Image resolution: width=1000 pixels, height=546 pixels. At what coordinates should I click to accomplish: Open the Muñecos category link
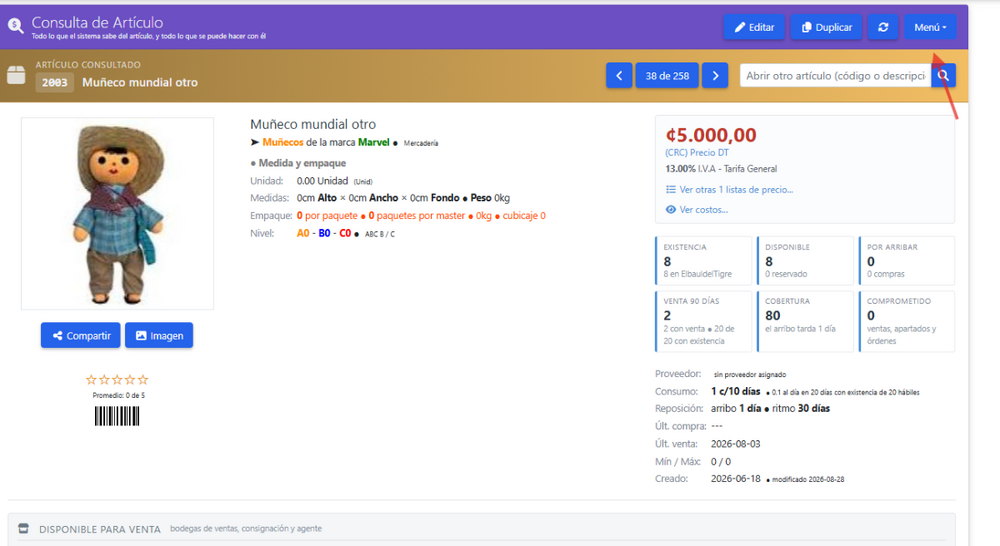pos(283,142)
